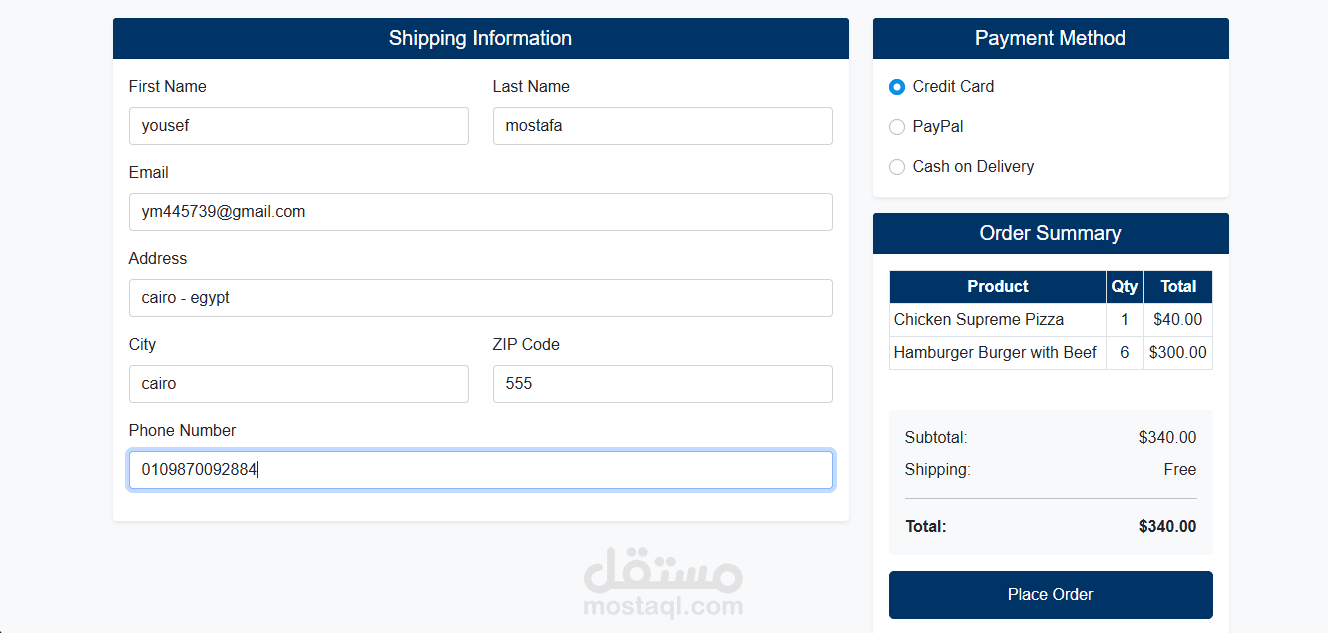
Task: Select the Product column header
Action: [x=997, y=287]
